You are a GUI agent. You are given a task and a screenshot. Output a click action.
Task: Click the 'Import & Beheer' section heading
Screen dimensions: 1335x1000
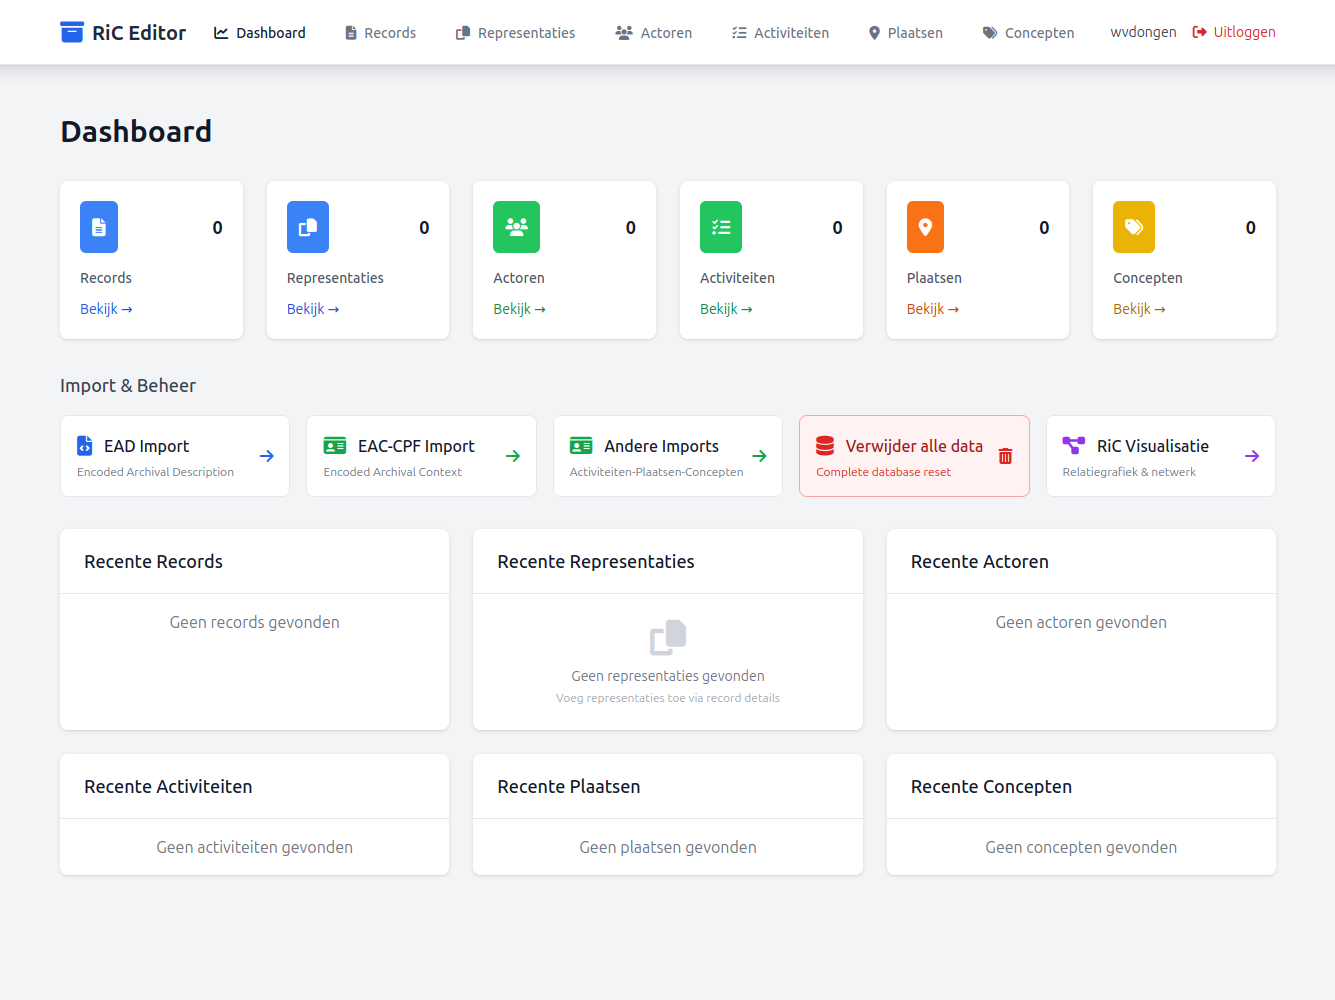click(128, 386)
